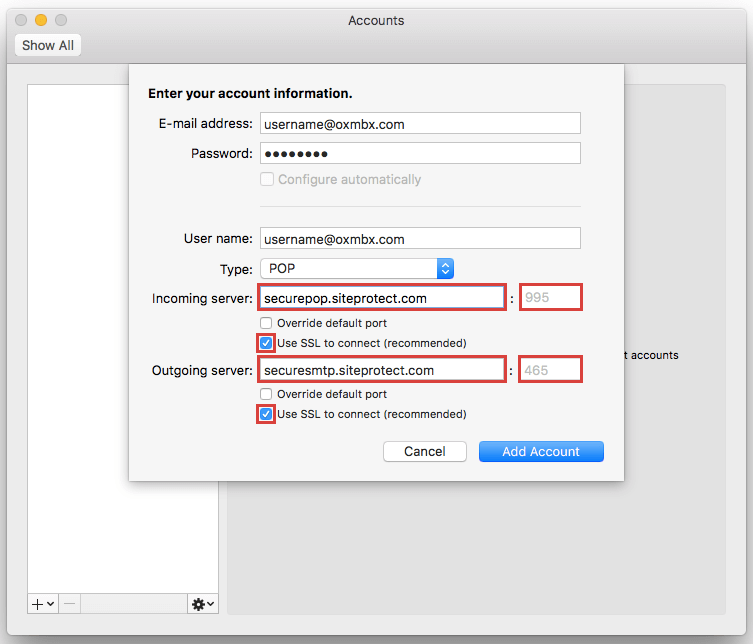Image resolution: width=753 pixels, height=644 pixels.
Task: Select the Incoming server field with securepop.siteprotect.com
Action: 381,298
